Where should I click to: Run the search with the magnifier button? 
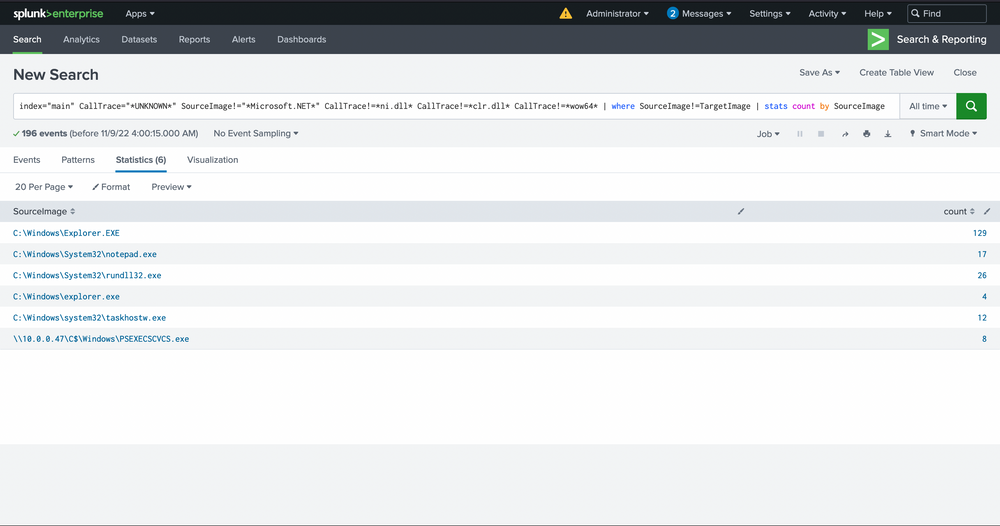(971, 106)
